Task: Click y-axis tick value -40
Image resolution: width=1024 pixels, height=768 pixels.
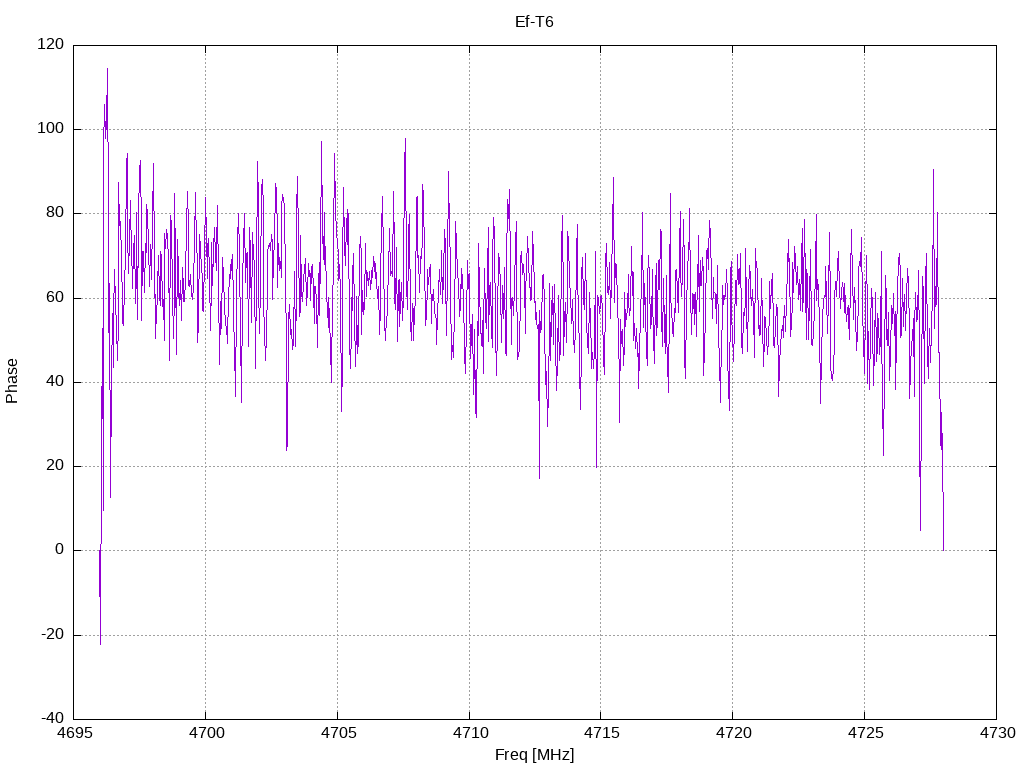Action: (x=53, y=718)
